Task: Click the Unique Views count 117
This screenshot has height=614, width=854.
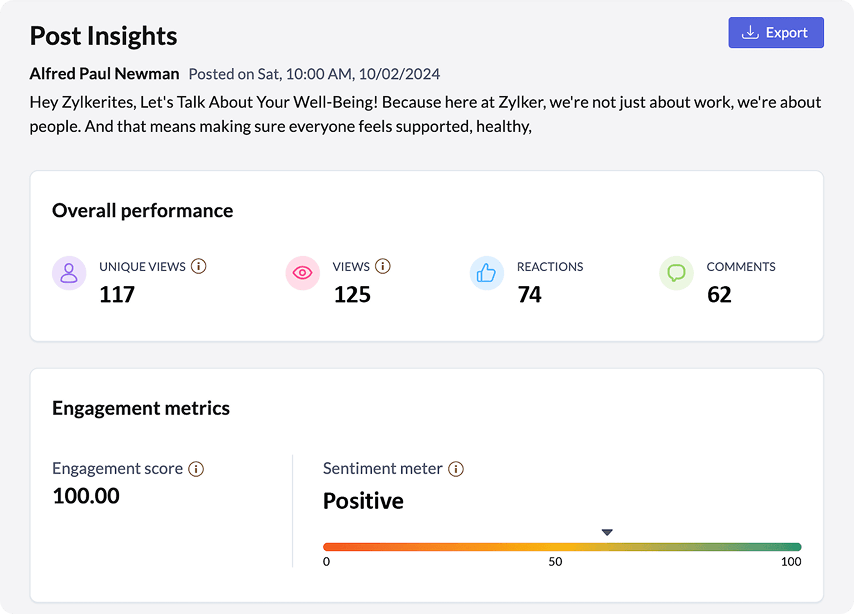Action: tap(117, 294)
